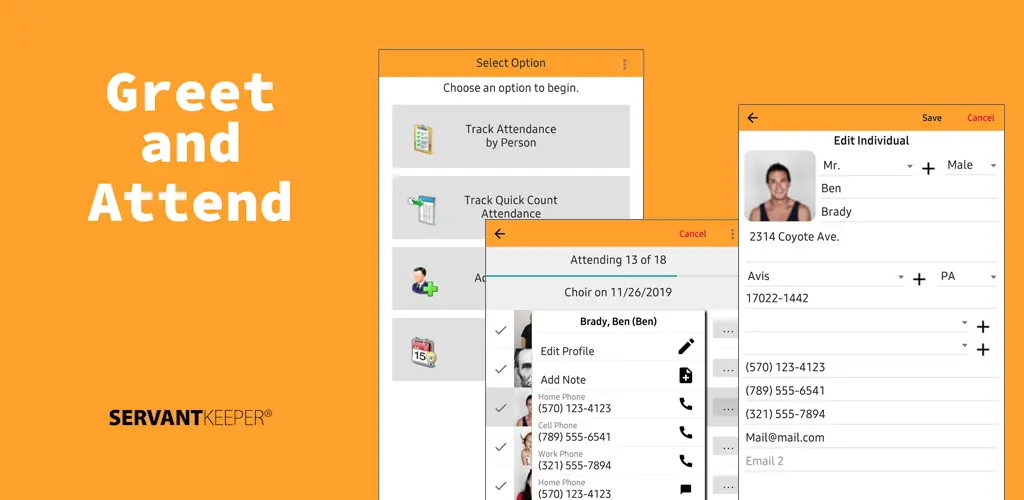Expand the PA state dropdown
1024x500 pixels.
[968, 277]
